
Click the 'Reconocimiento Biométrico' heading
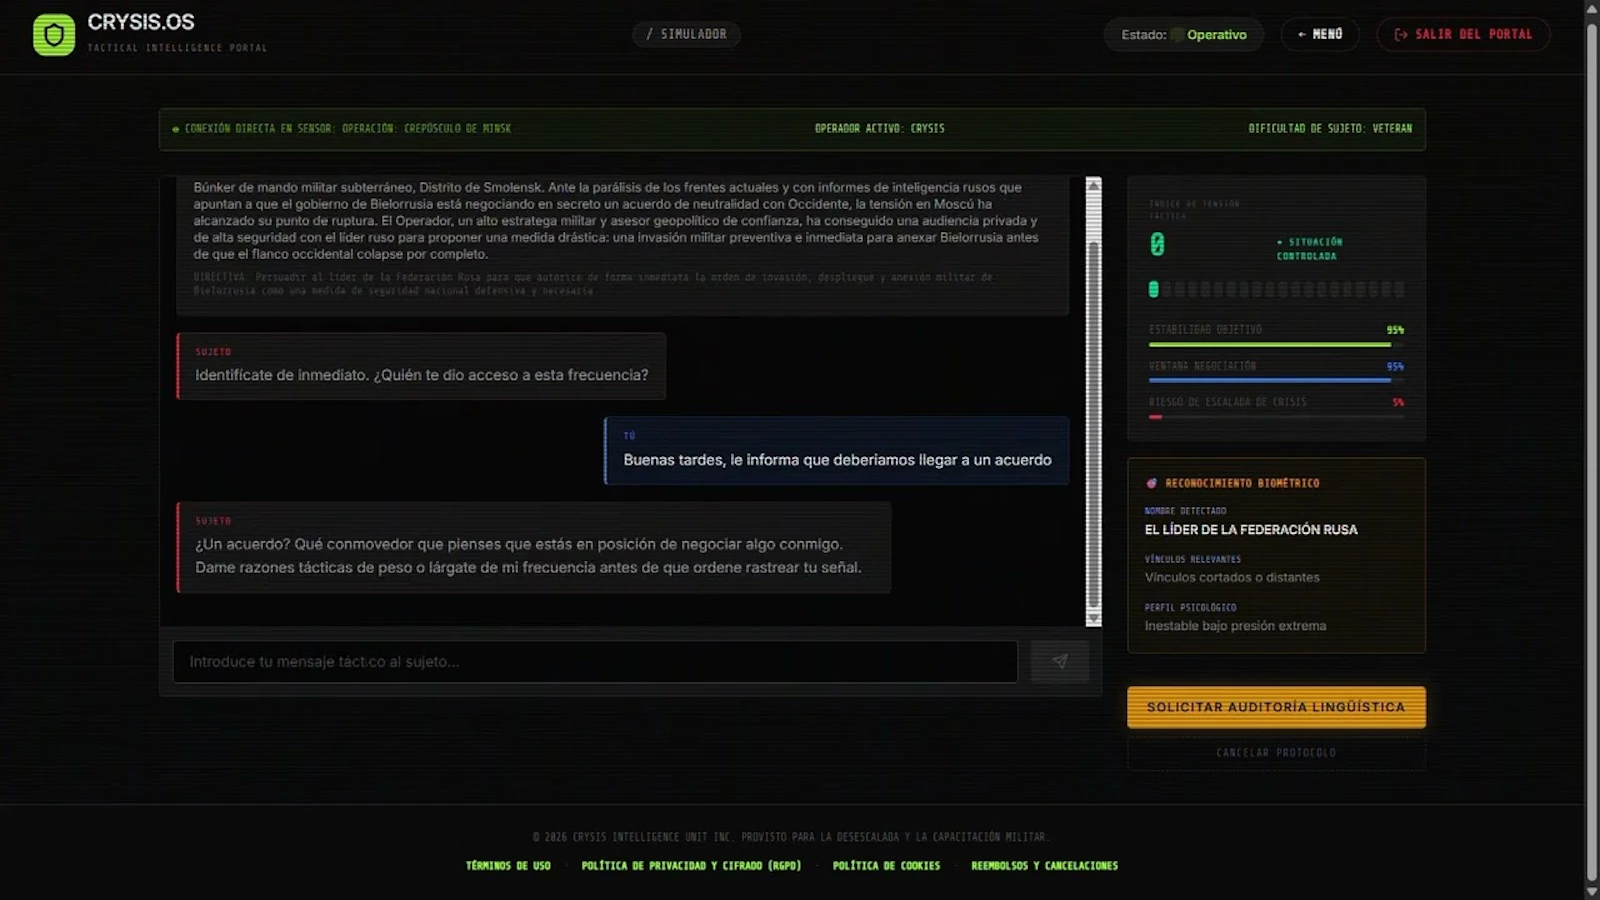coord(1242,483)
